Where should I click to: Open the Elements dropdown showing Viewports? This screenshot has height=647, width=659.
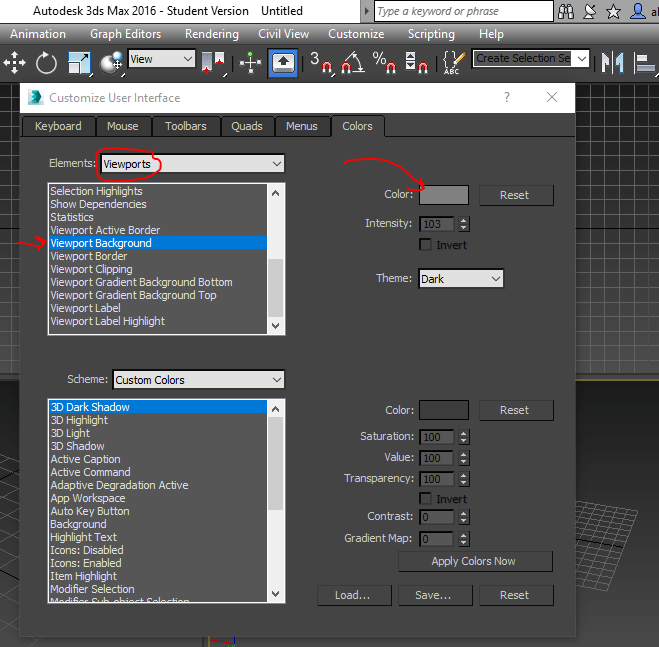(192, 164)
